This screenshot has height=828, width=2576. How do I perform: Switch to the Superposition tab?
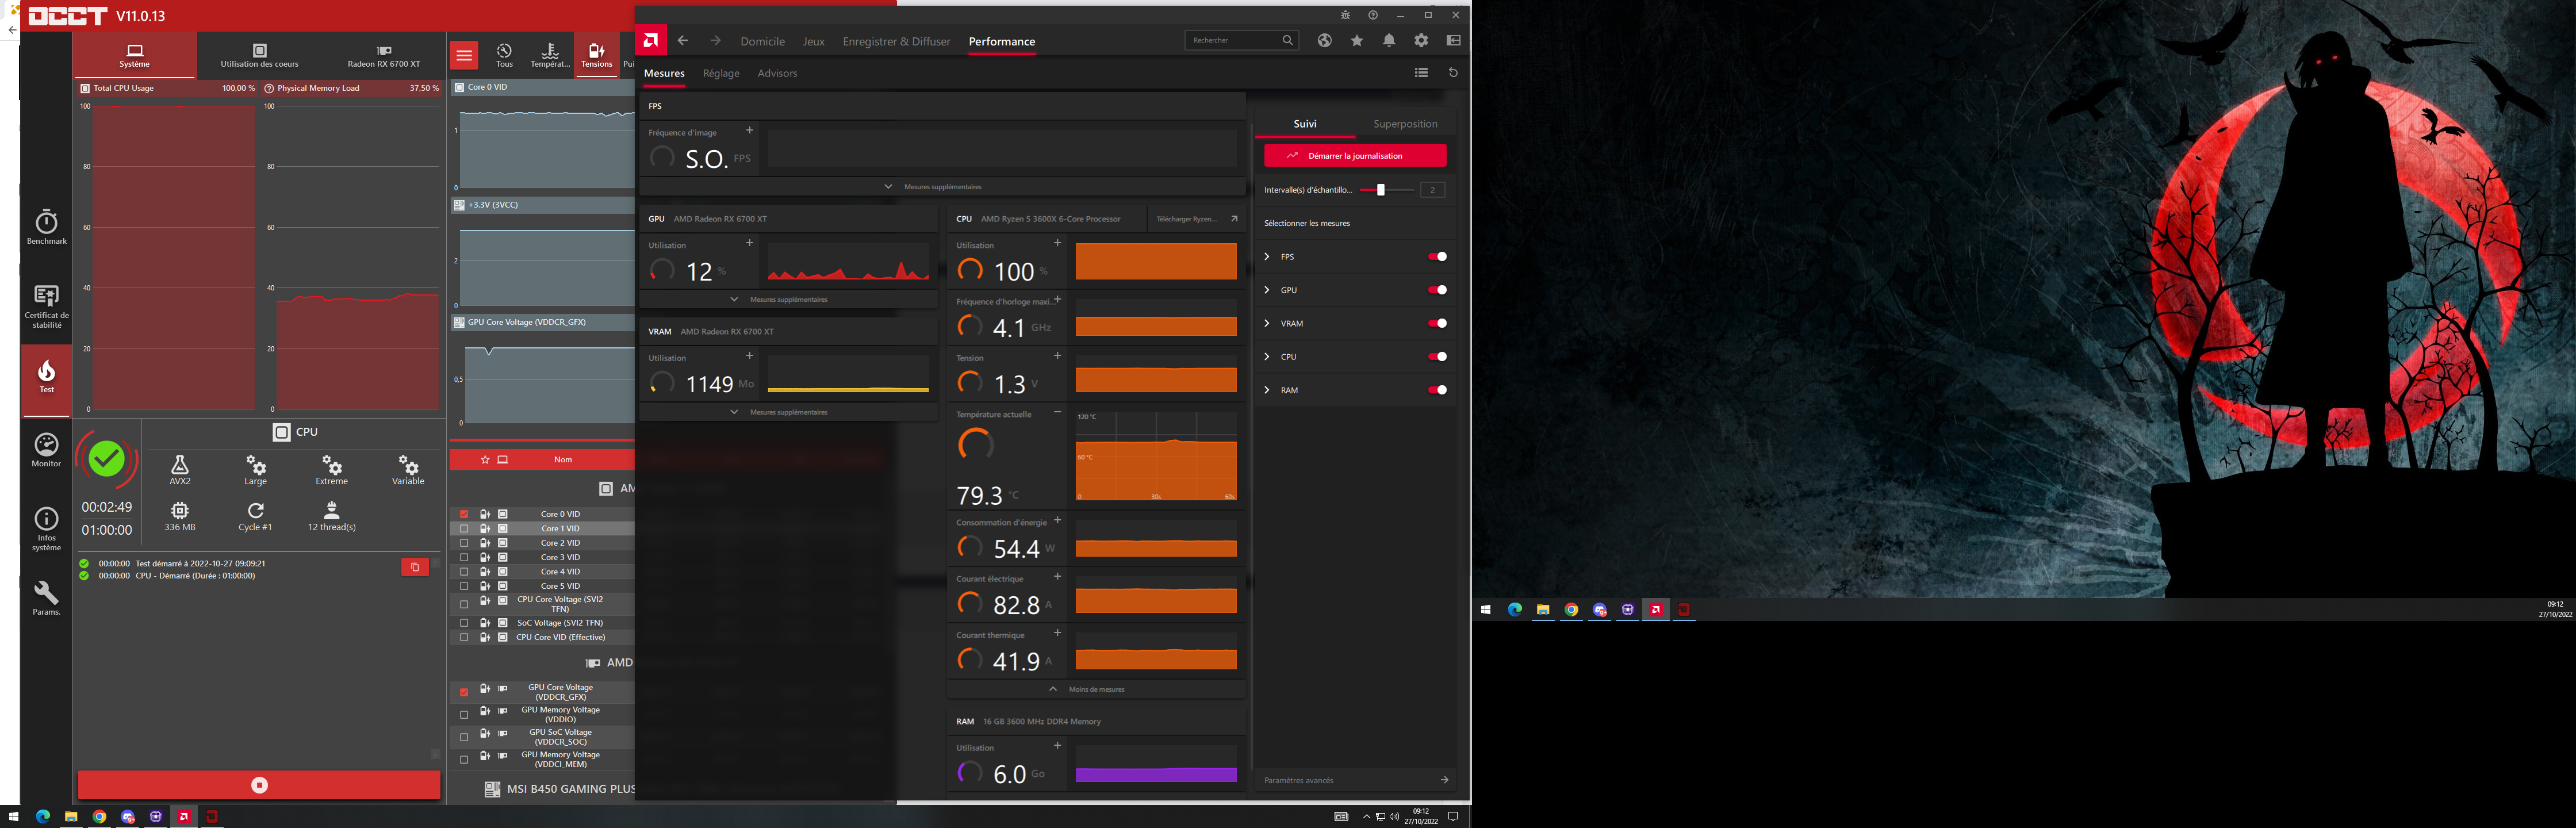[x=1405, y=124]
